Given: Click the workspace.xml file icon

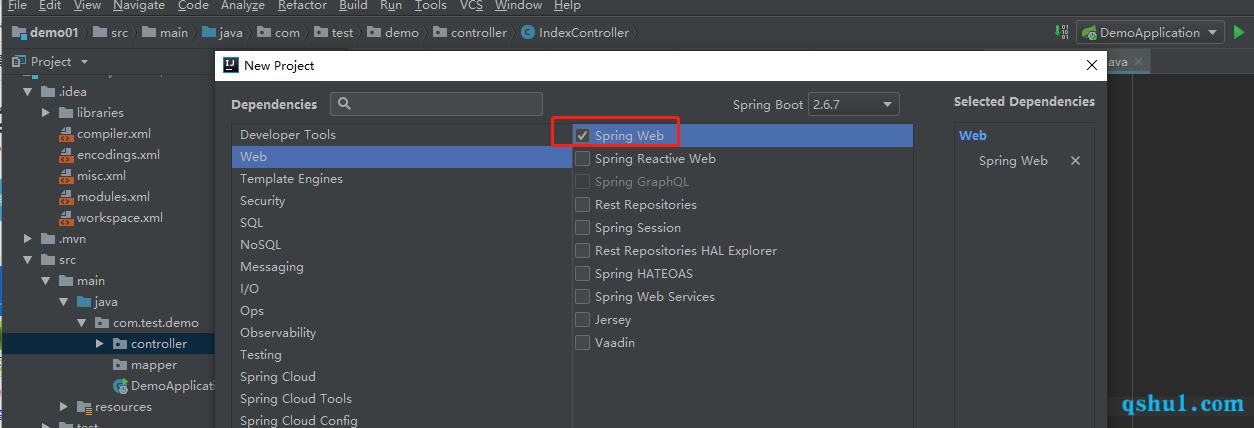Looking at the screenshot, I should [x=66, y=218].
